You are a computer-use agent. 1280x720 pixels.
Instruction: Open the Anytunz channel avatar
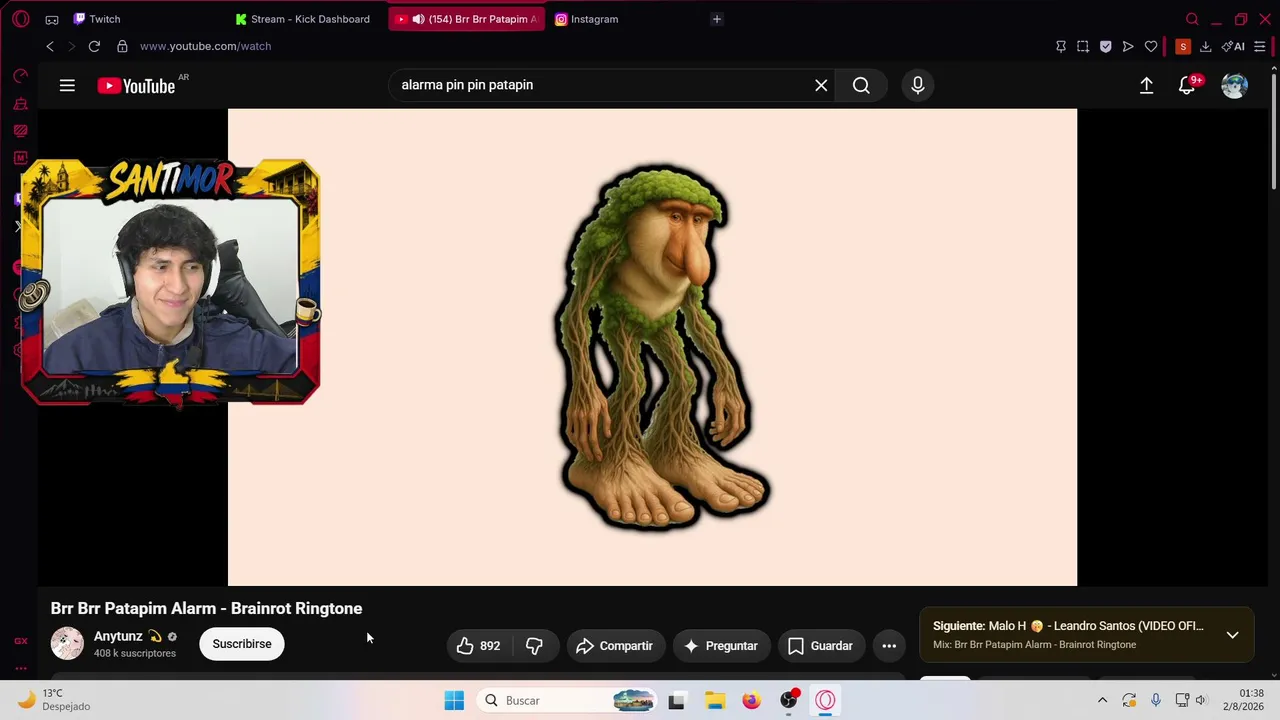point(67,644)
